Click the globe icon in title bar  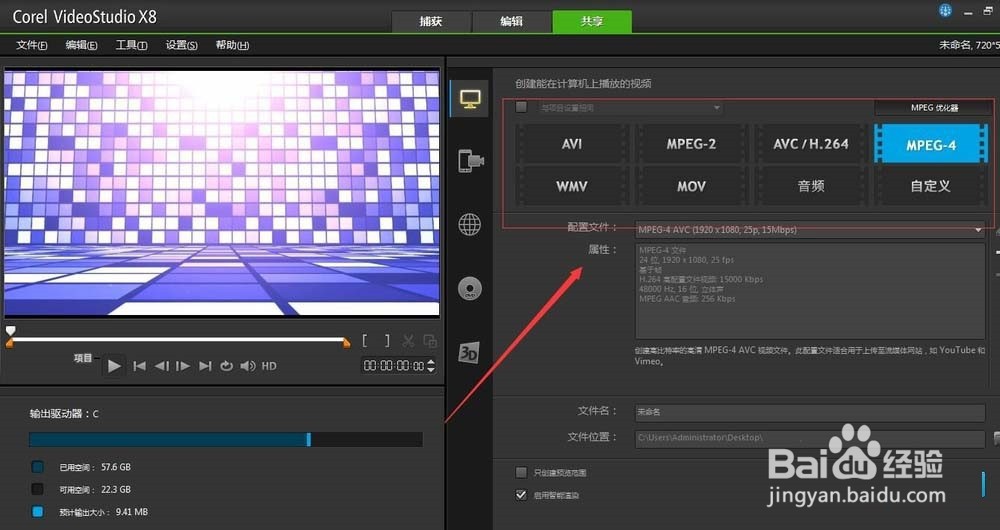pyautogui.click(x=945, y=10)
